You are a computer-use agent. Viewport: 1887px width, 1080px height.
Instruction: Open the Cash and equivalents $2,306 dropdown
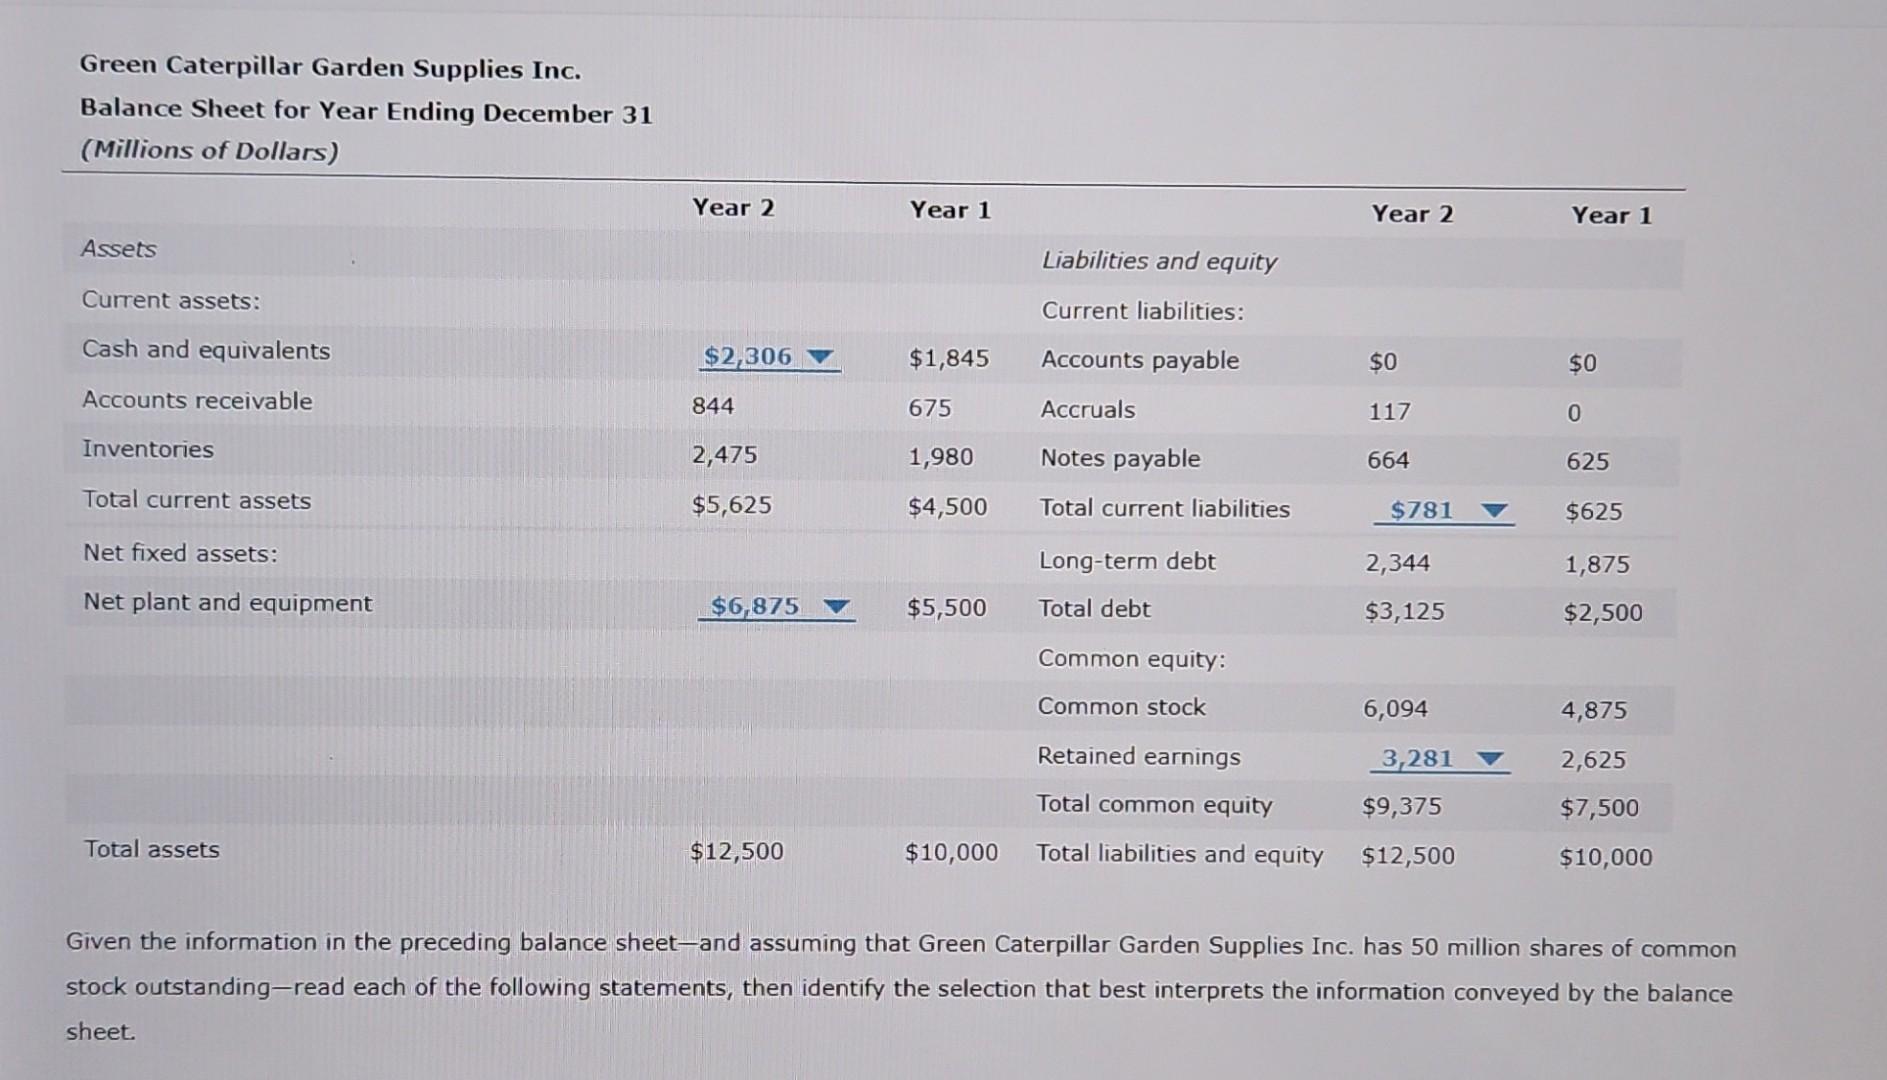click(x=769, y=357)
